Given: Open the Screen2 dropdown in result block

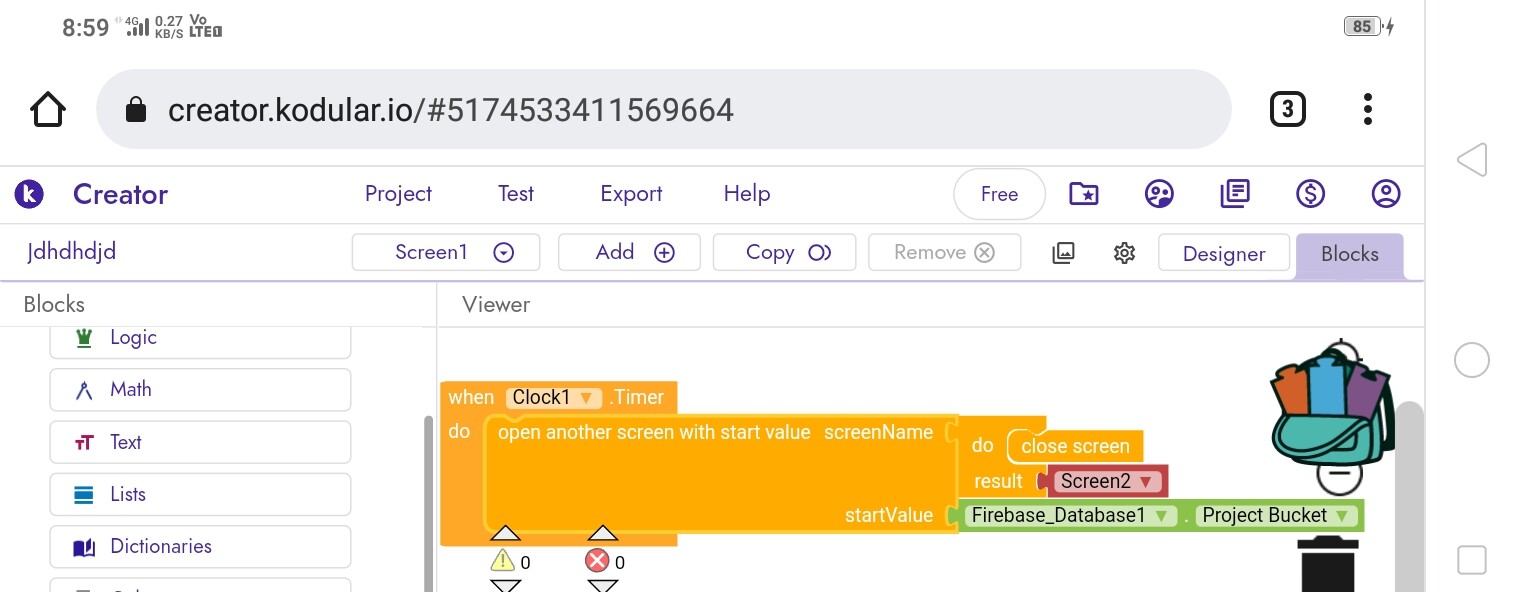Looking at the screenshot, I should coord(1145,482).
